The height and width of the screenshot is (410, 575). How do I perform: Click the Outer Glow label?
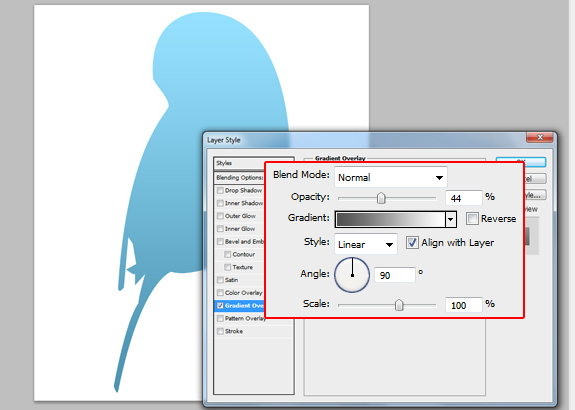tap(240, 216)
